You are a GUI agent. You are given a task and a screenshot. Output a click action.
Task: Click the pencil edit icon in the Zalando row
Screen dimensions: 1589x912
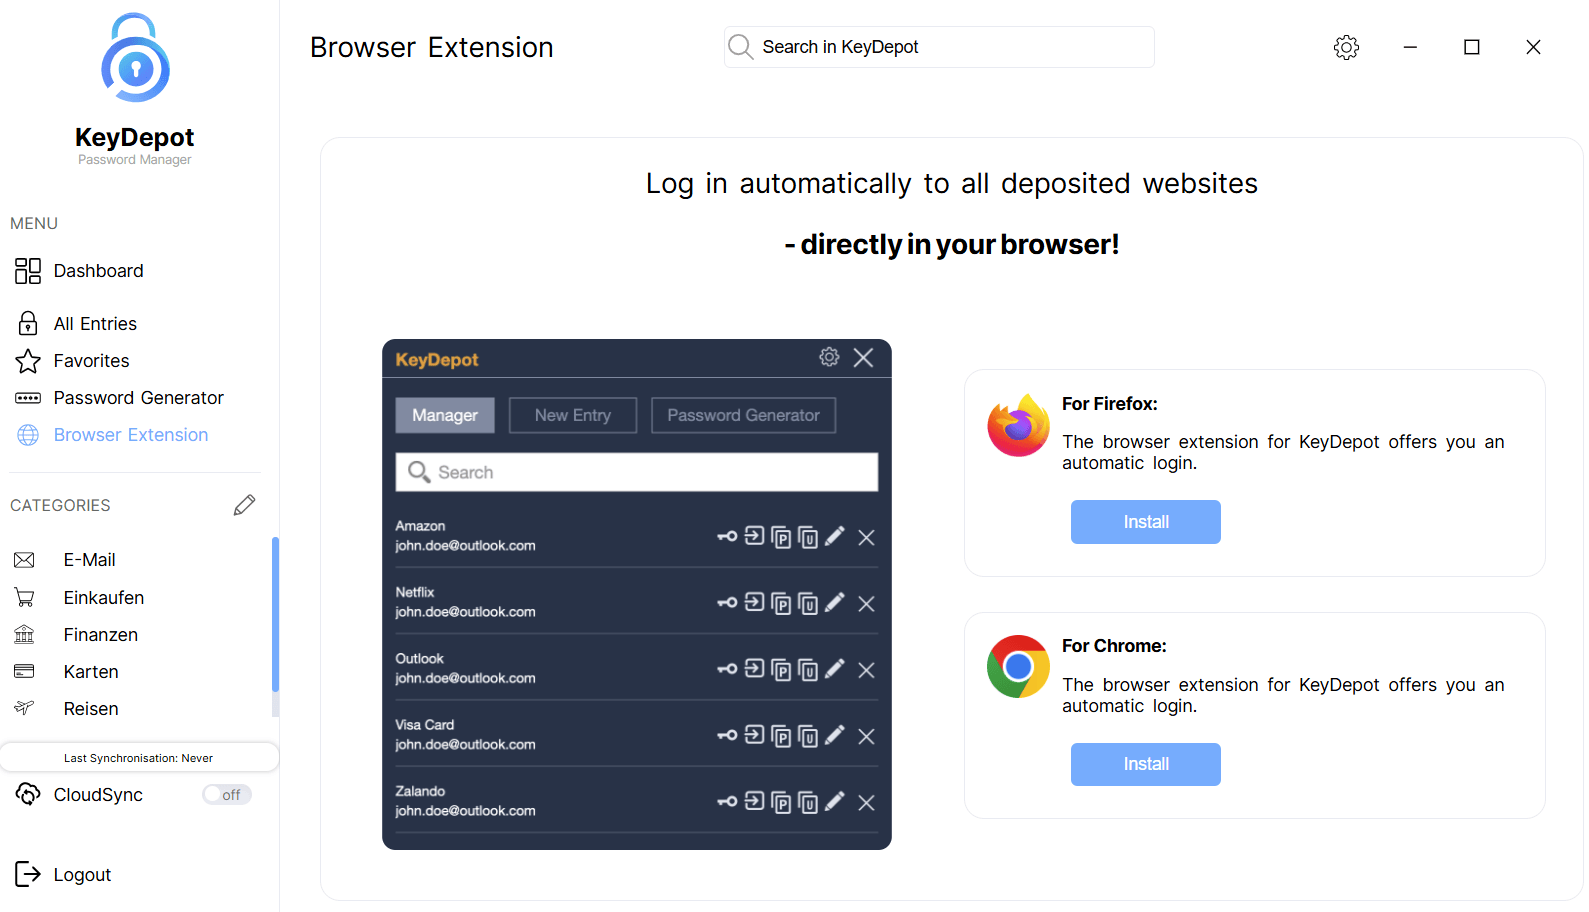(835, 801)
